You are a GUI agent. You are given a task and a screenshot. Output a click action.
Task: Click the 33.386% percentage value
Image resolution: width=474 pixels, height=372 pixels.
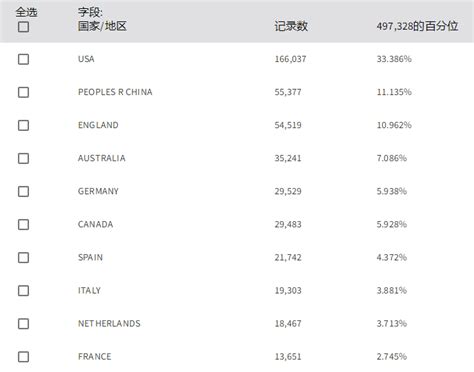394,59
